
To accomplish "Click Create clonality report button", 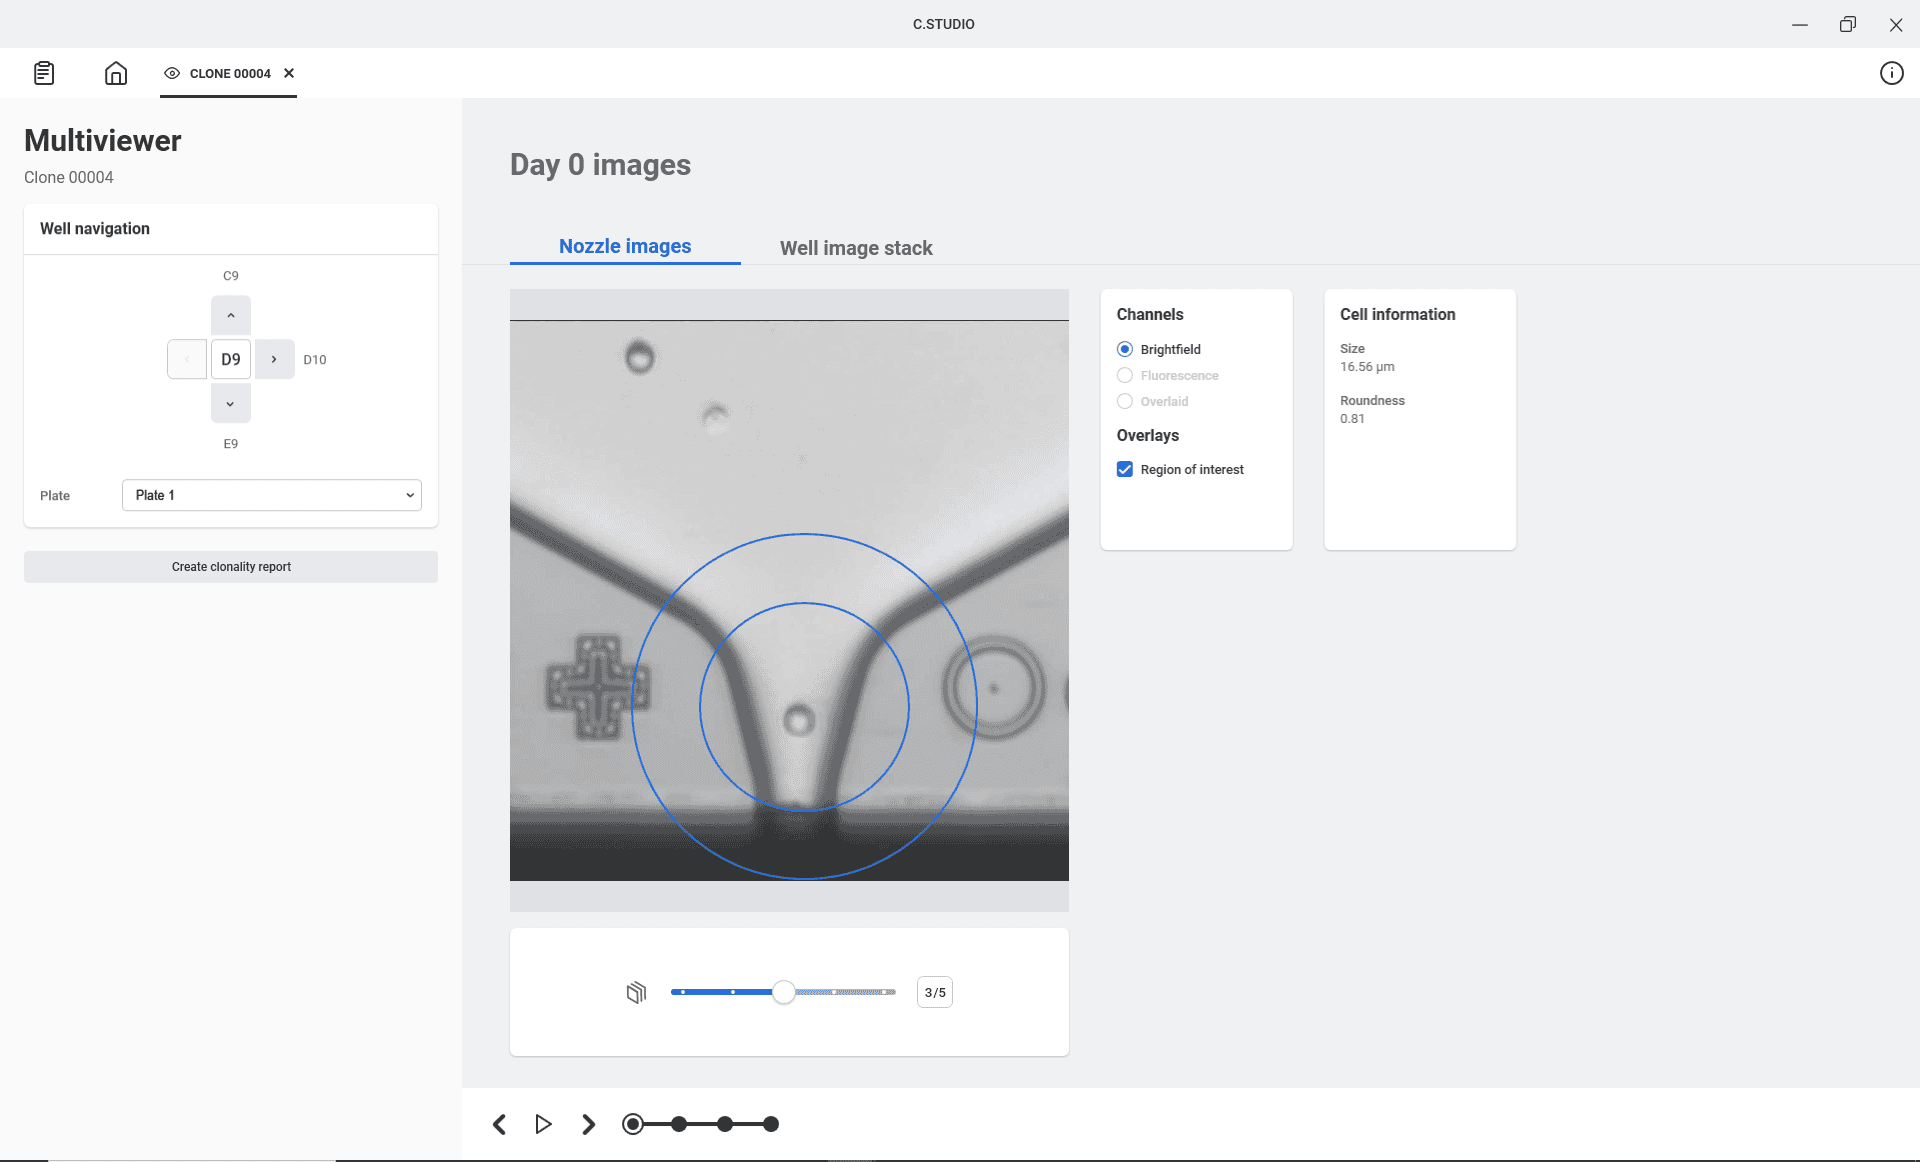I will (x=231, y=566).
